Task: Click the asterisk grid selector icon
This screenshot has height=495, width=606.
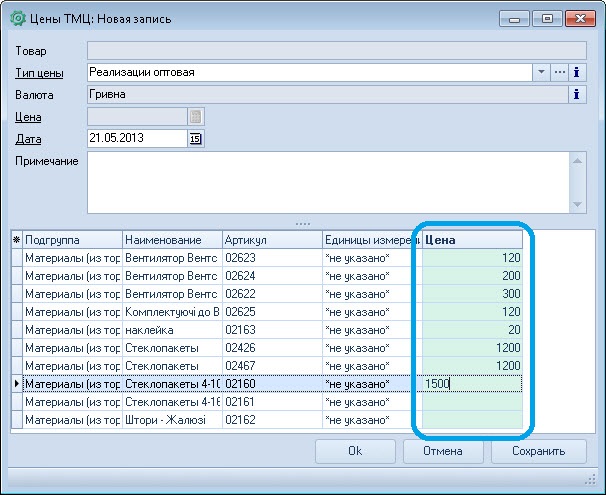Action: 17,240
